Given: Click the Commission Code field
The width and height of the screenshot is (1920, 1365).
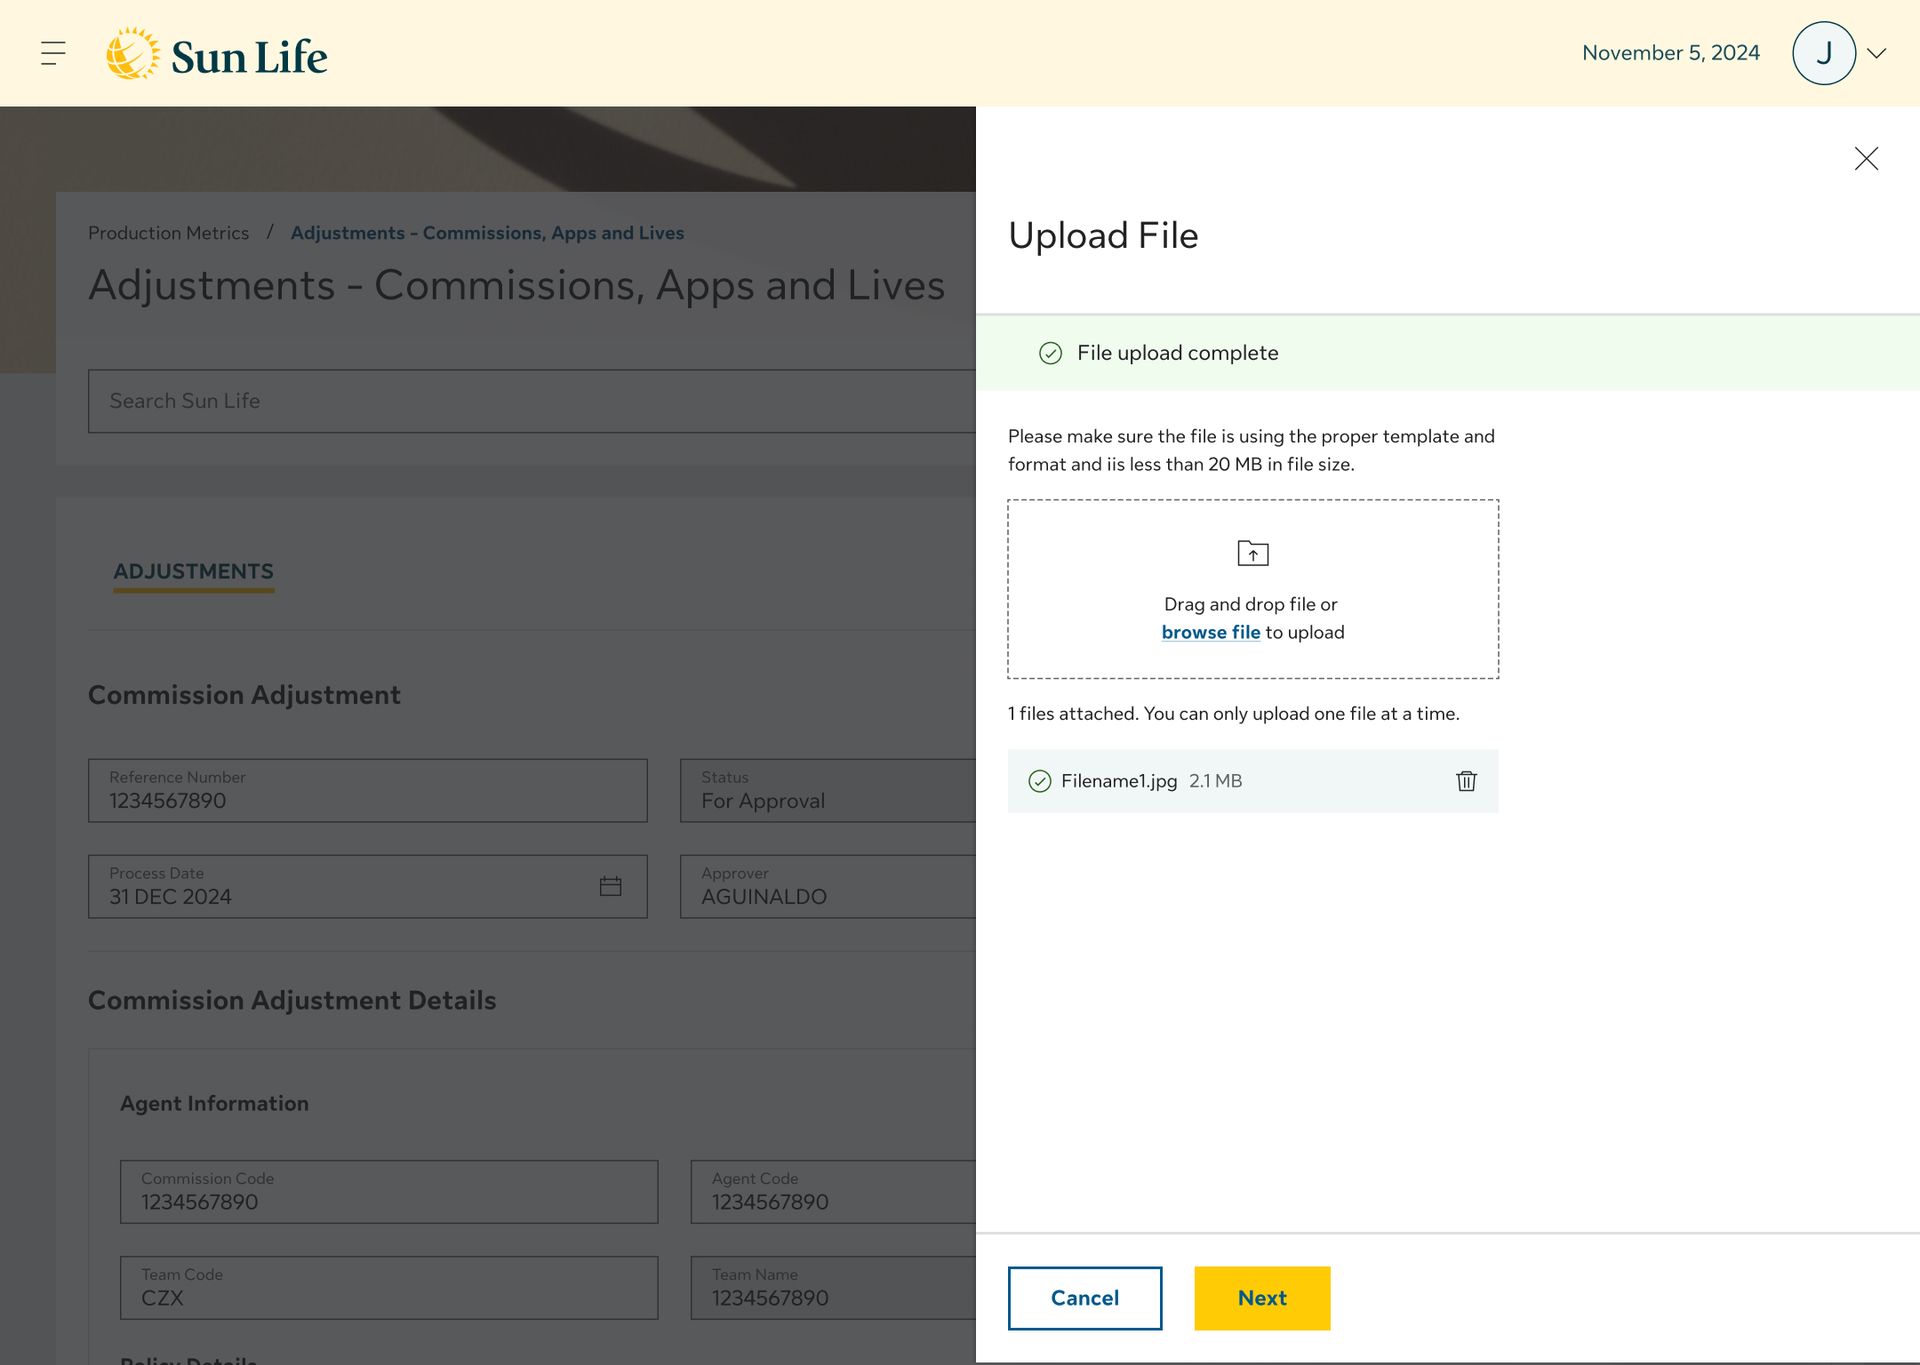Looking at the screenshot, I should pos(389,1192).
